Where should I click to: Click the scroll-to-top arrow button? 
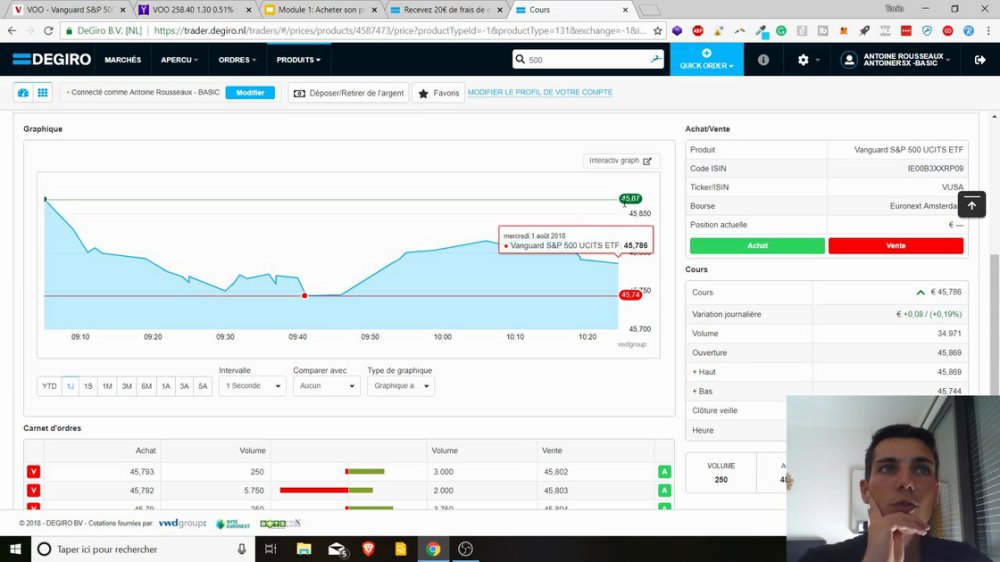point(971,205)
